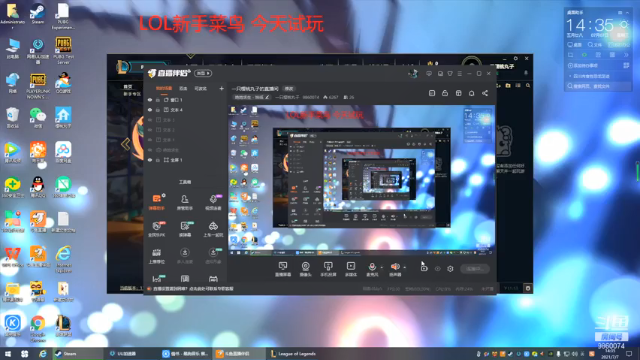Open the lottery tool with green badge
This screenshot has width=640, height=360.
pyautogui.click(x=185, y=229)
